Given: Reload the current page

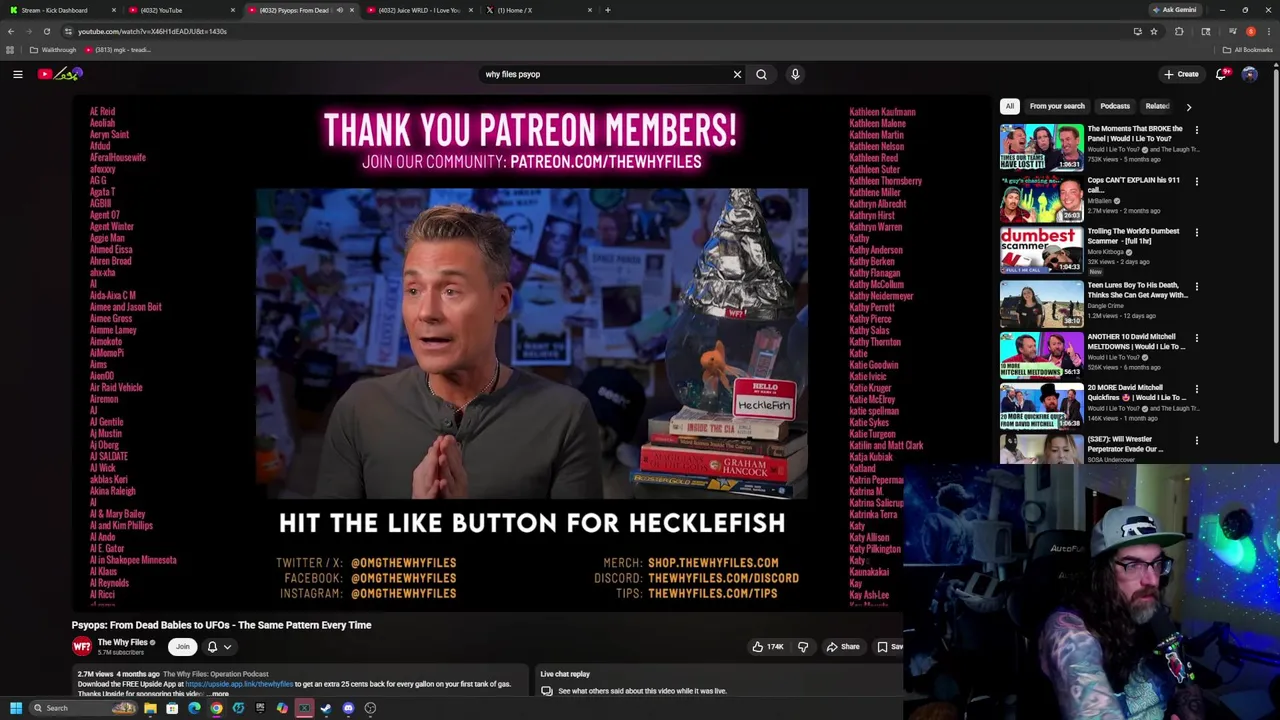Looking at the screenshot, I should [47, 31].
